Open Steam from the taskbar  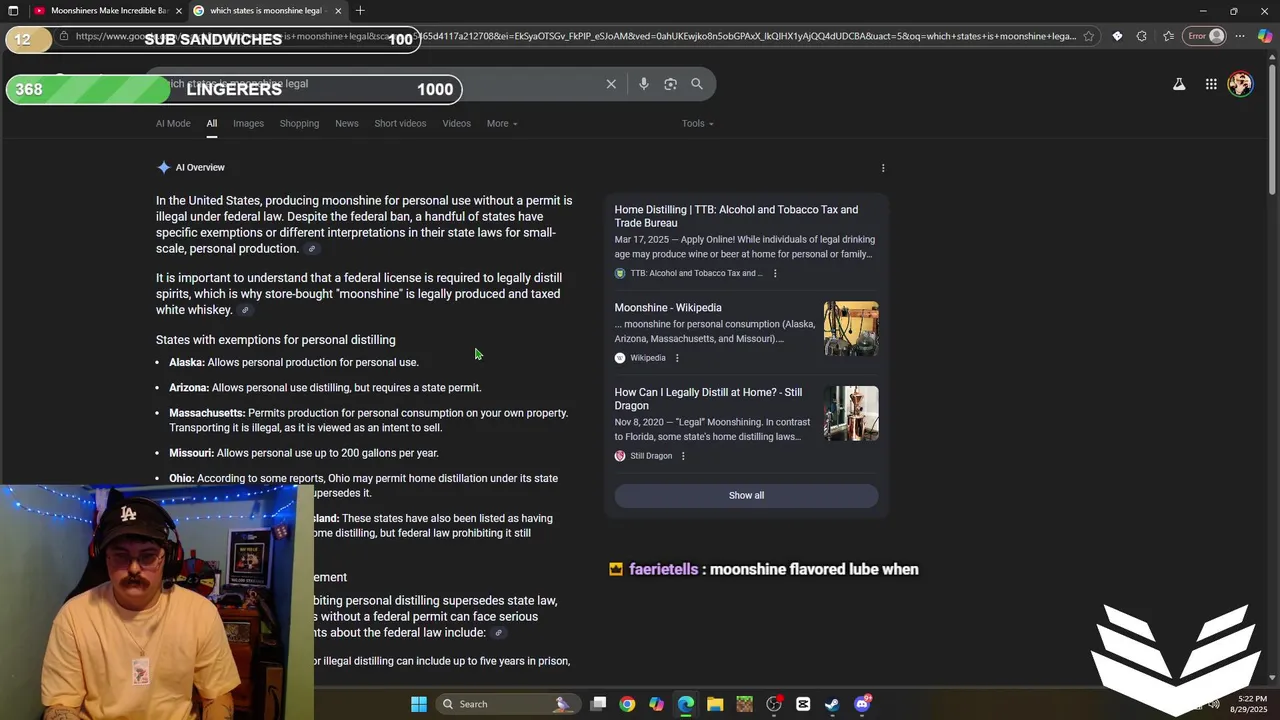click(x=832, y=704)
